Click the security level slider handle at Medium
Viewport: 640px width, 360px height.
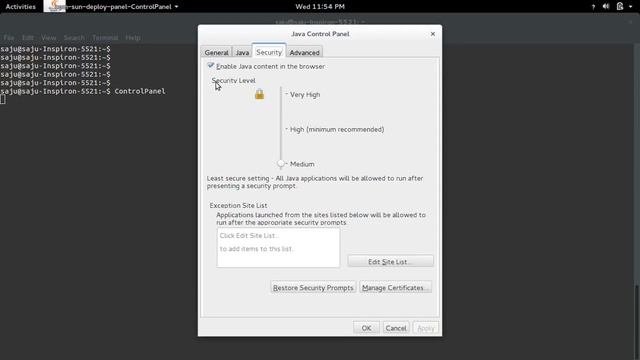point(281,164)
